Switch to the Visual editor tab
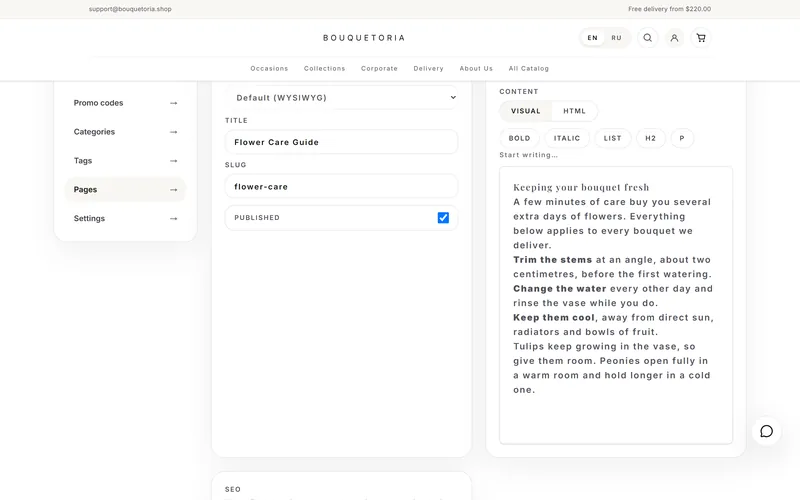The height and width of the screenshot is (500, 800). (x=526, y=111)
